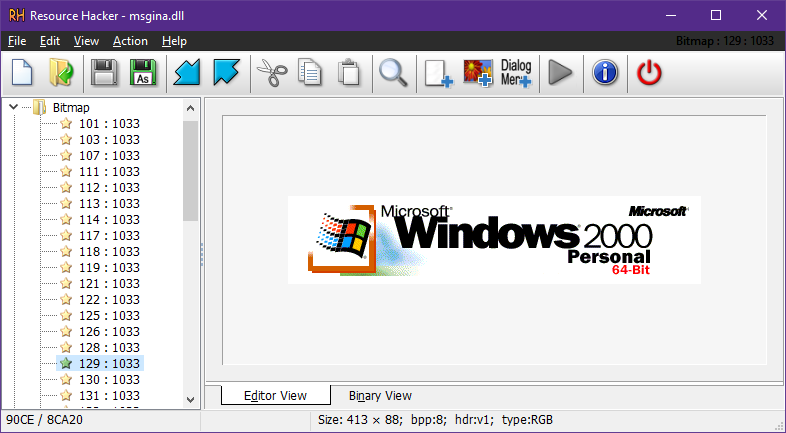Close the Resource Hacker window
This screenshot has height=433, width=786.
pos(762,16)
